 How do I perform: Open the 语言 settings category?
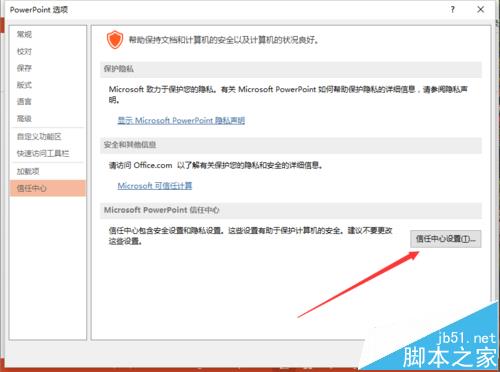tap(24, 101)
